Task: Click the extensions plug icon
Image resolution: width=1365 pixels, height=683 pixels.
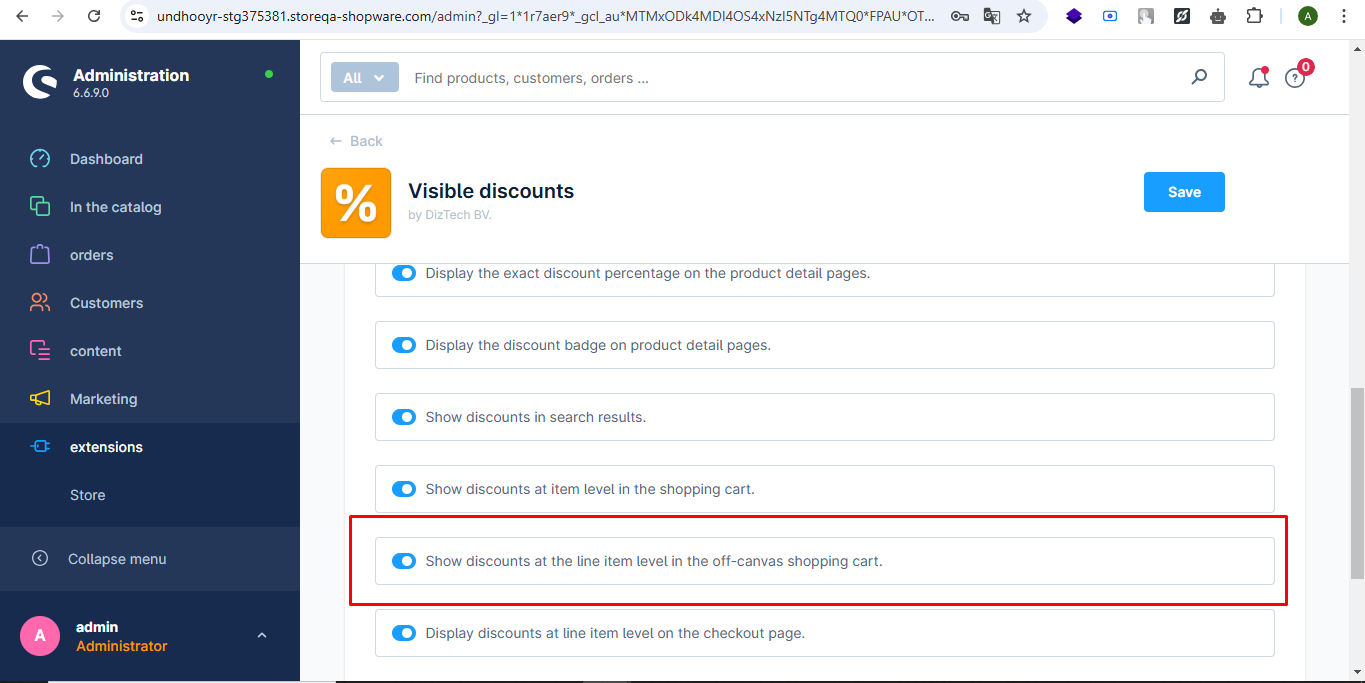Action: tap(40, 447)
